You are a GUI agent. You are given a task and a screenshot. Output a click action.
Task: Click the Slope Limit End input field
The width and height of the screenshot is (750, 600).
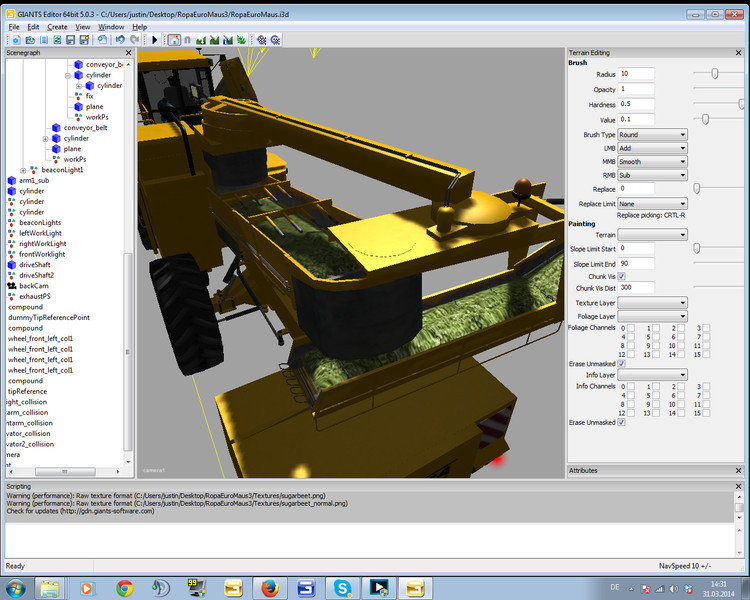tap(636, 264)
